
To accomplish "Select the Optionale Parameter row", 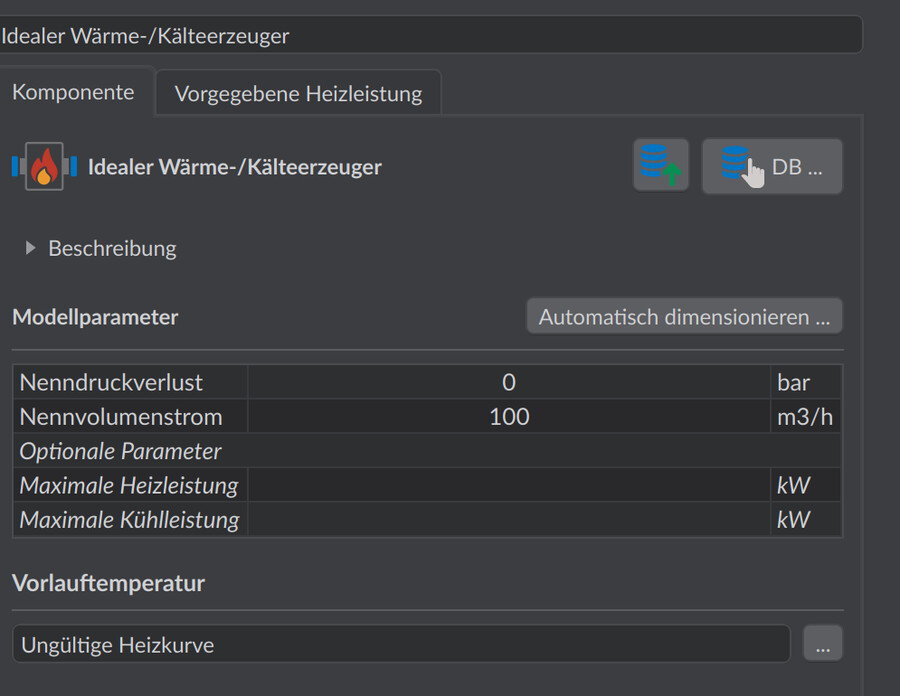I will (x=427, y=451).
